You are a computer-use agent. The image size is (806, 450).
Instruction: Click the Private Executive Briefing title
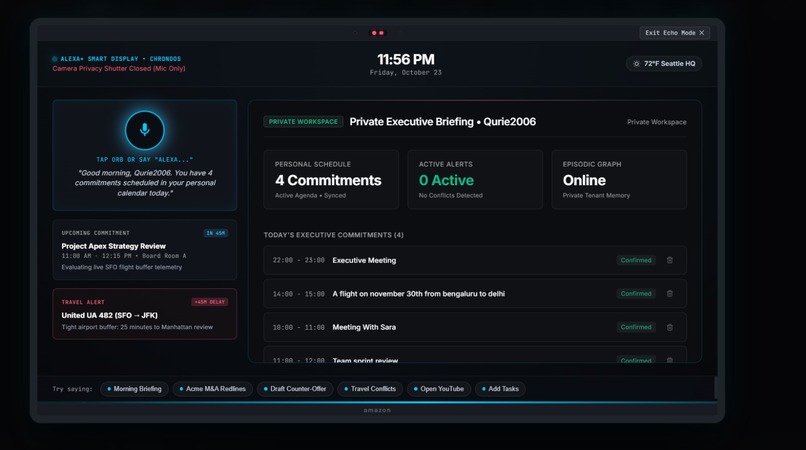(x=443, y=122)
